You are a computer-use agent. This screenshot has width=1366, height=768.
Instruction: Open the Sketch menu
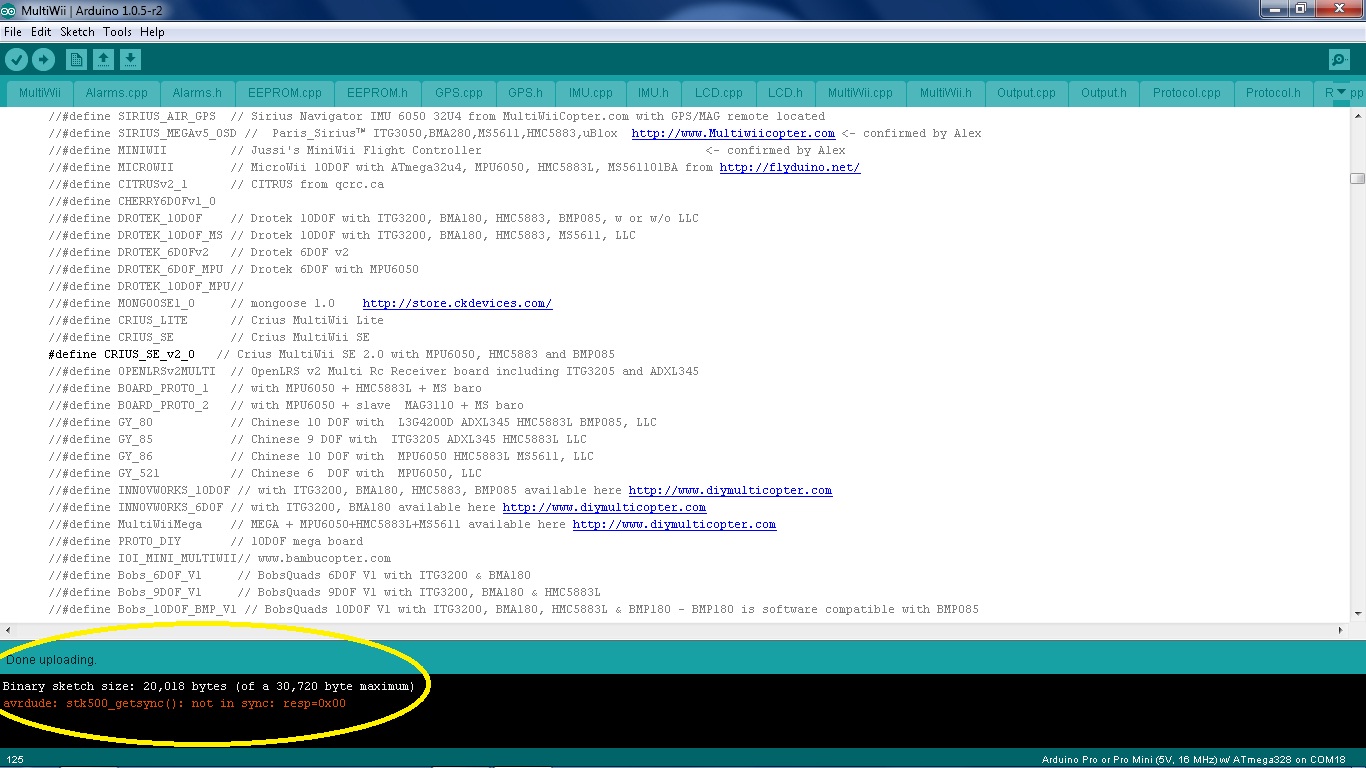pyautogui.click(x=77, y=31)
